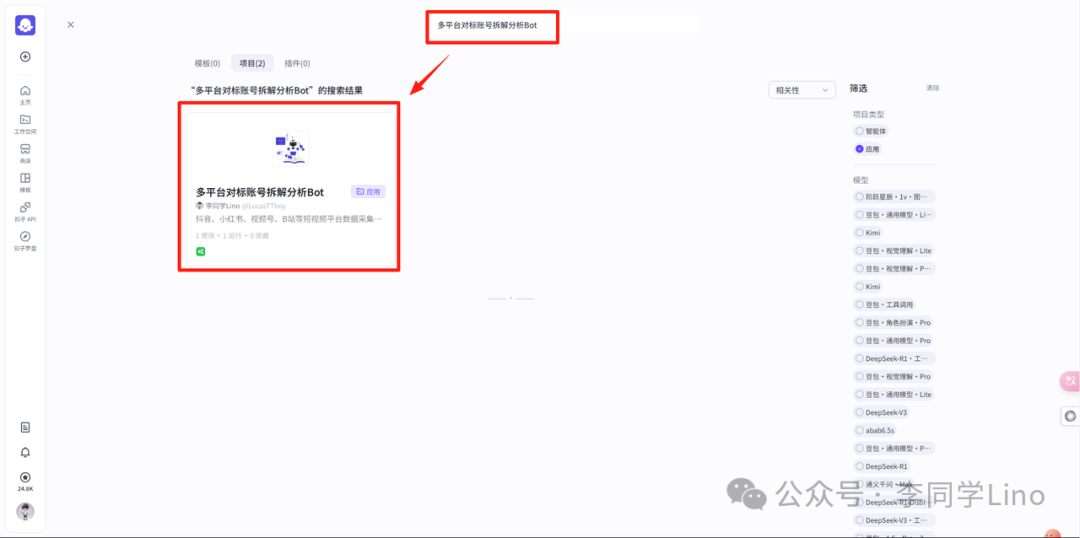Click the card stats 1 使用・1 运行・0 收藏
The width and height of the screenshot is (1080, 538).
[x=232, y=236]
